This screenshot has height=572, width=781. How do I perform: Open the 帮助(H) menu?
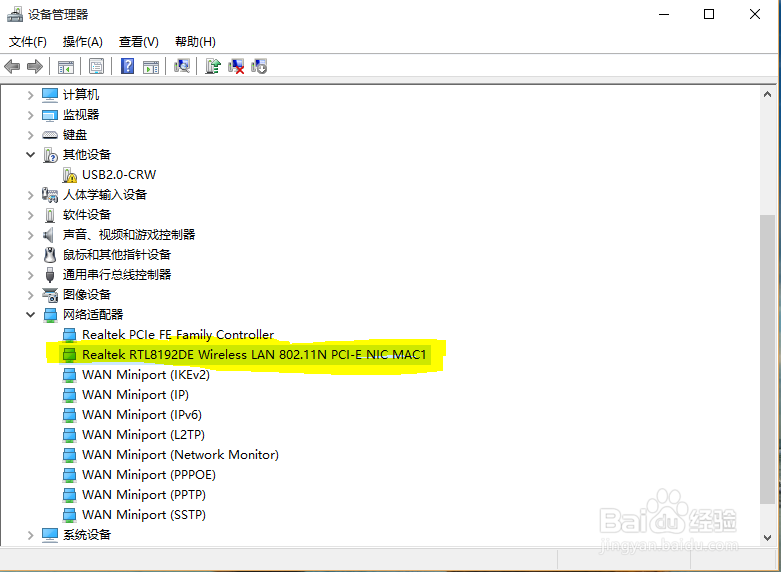click(195, 42)
